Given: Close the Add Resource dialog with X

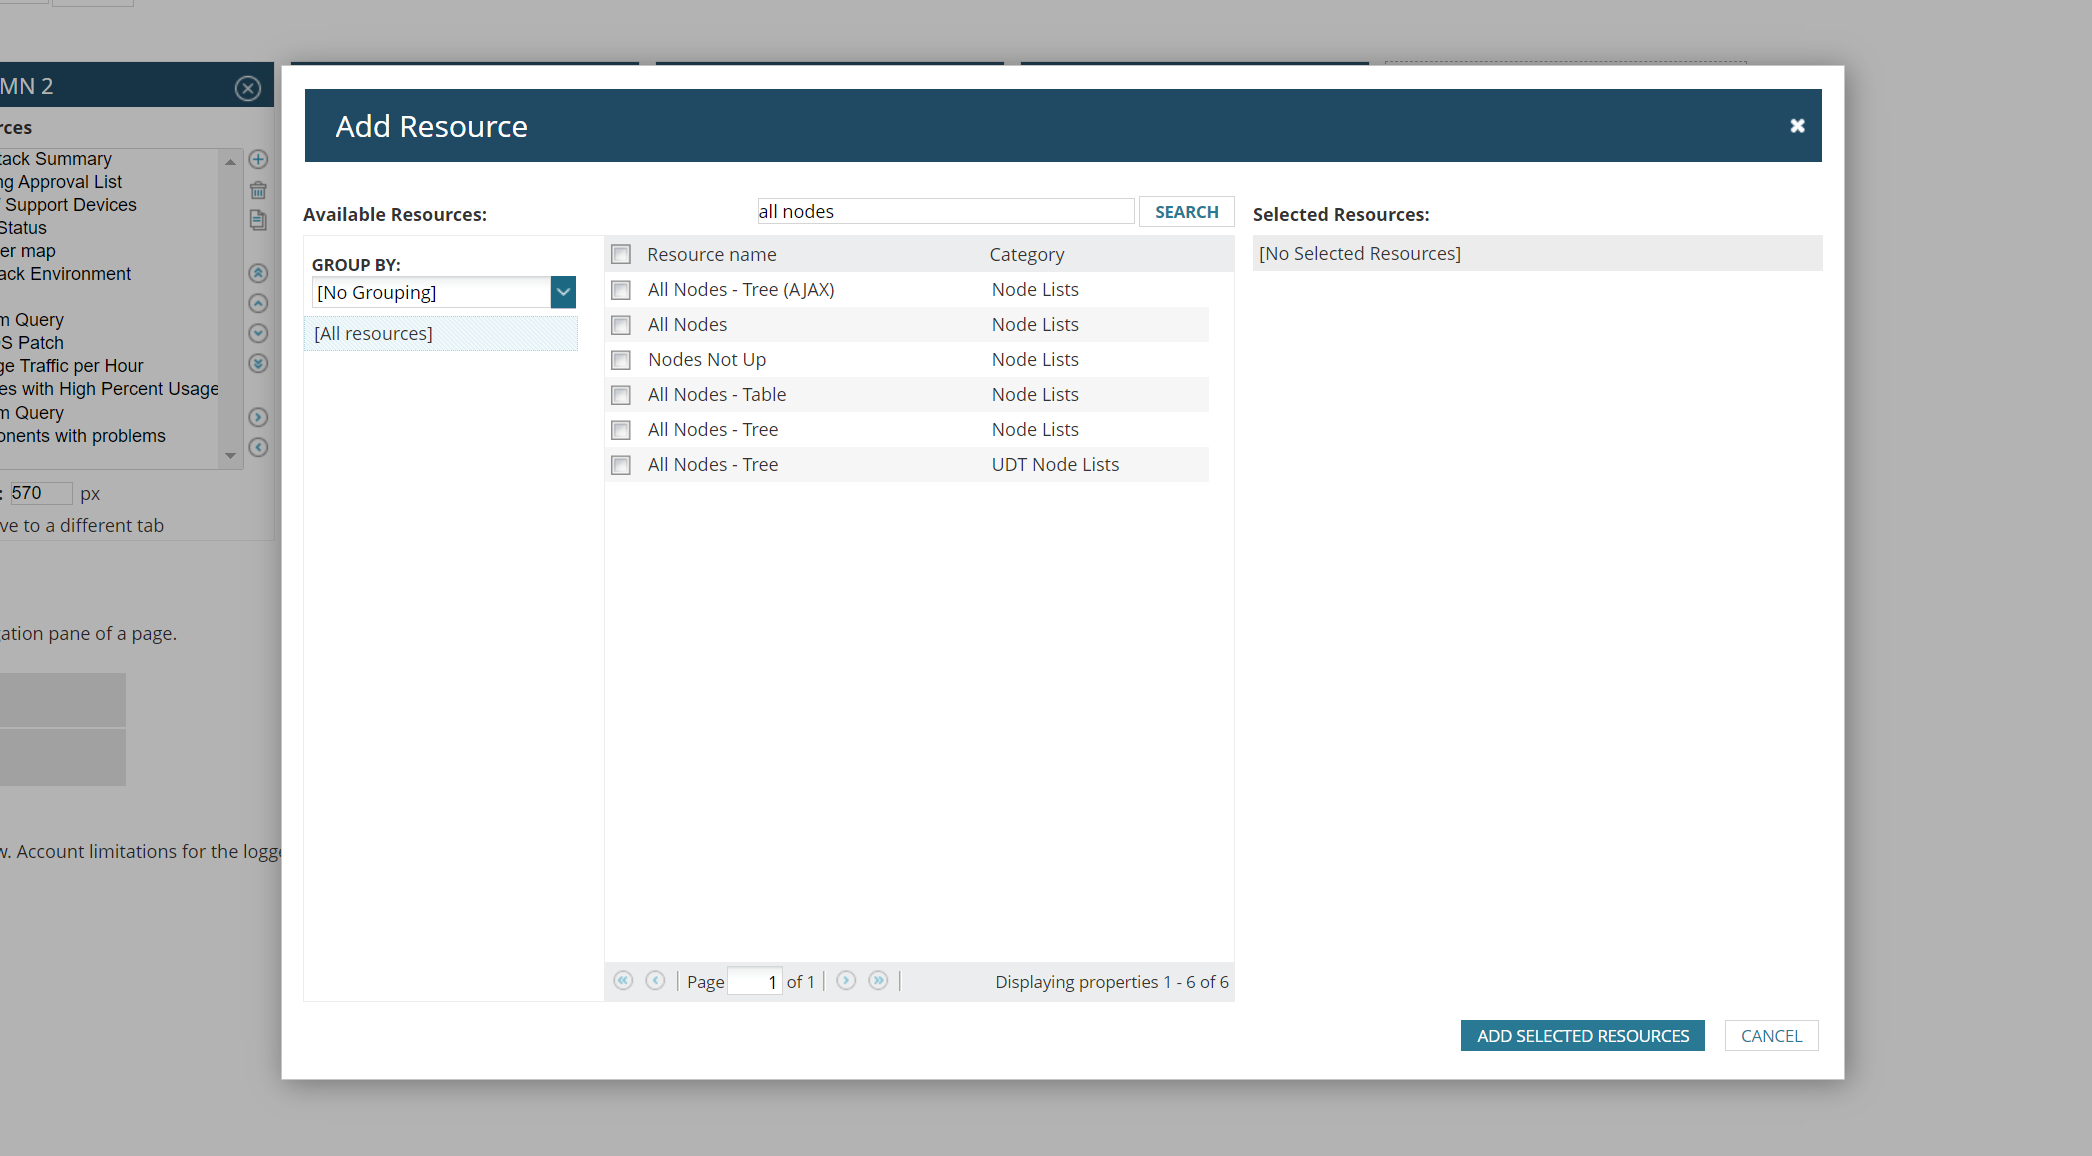Looking at the screenshot, I should pyautogui.click(x=1797, y=126).
